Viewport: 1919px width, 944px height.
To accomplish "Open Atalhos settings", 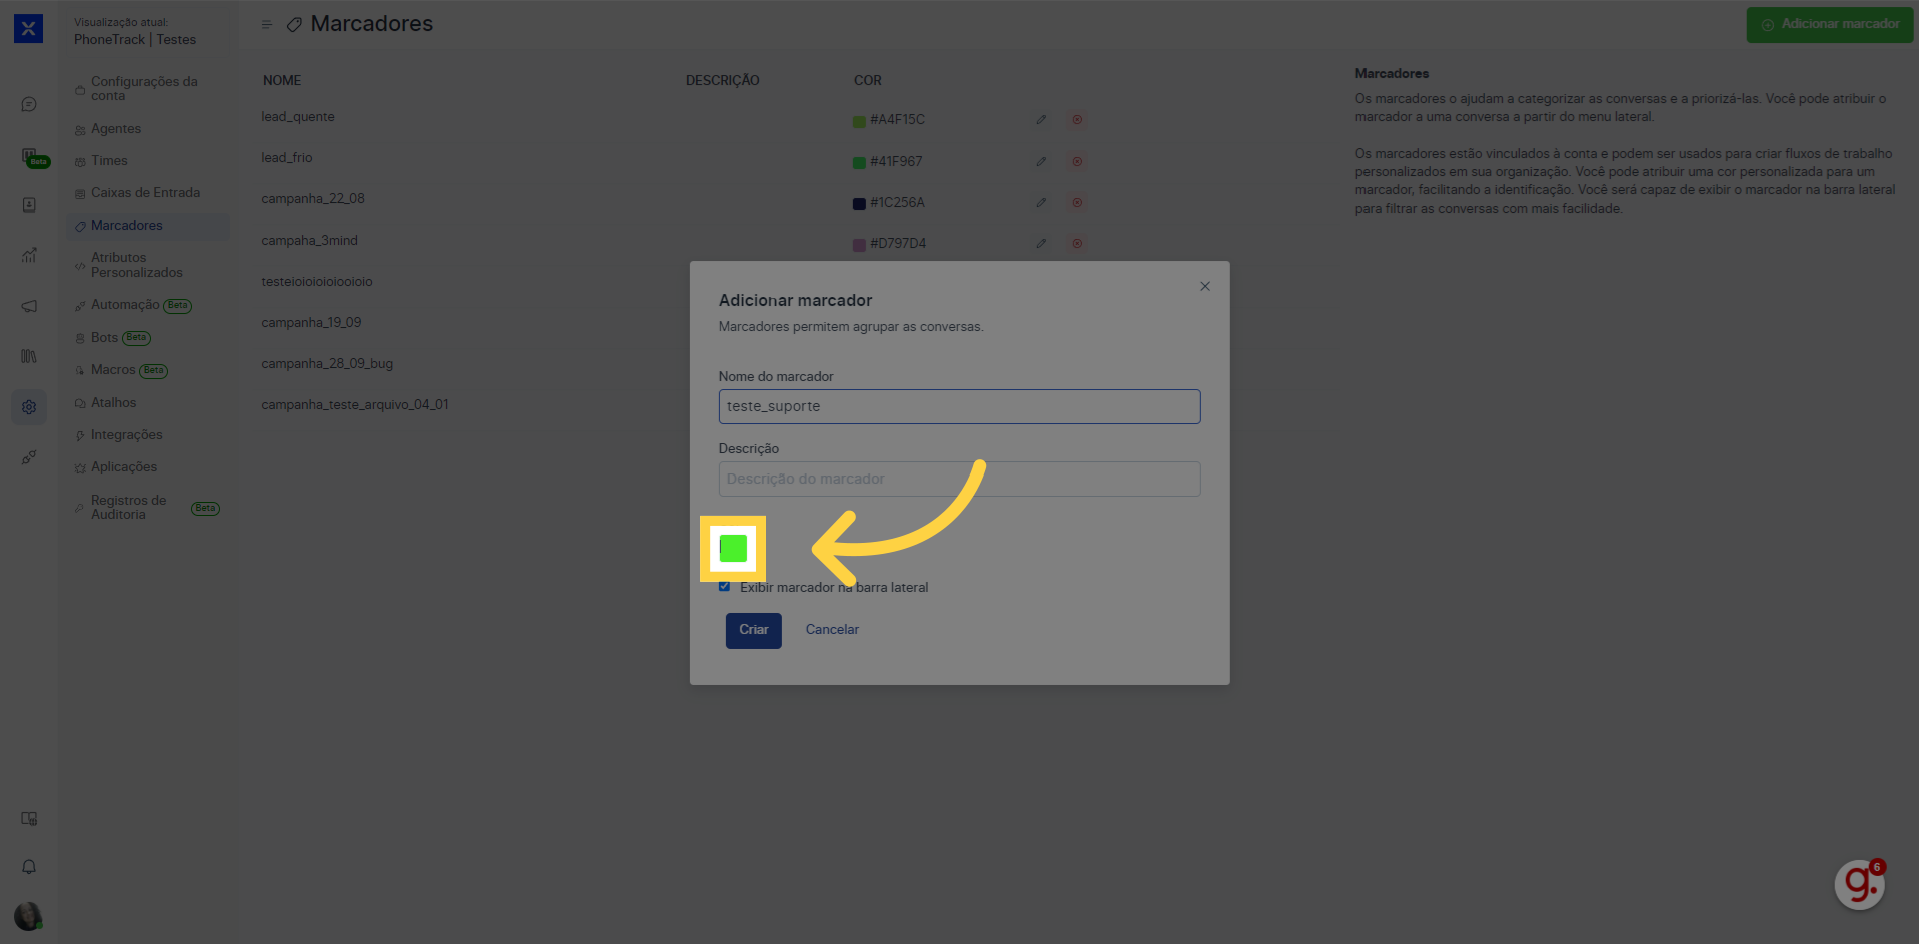I will click(148, 403).
